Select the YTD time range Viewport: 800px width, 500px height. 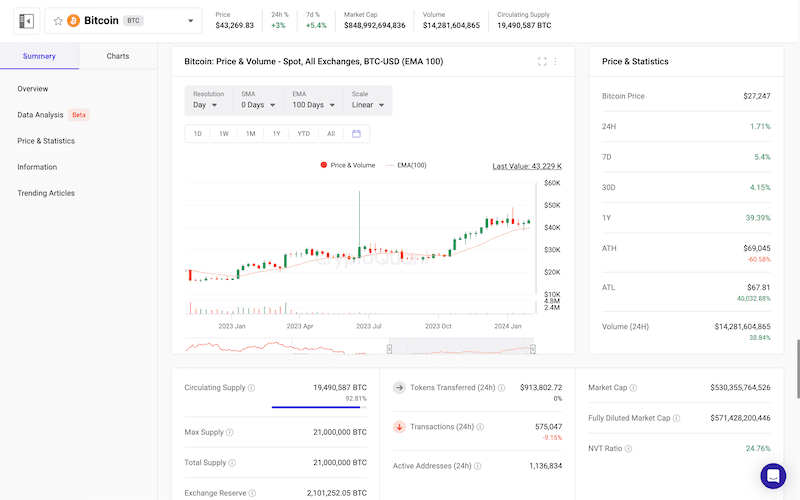click(x=304, y=134)
